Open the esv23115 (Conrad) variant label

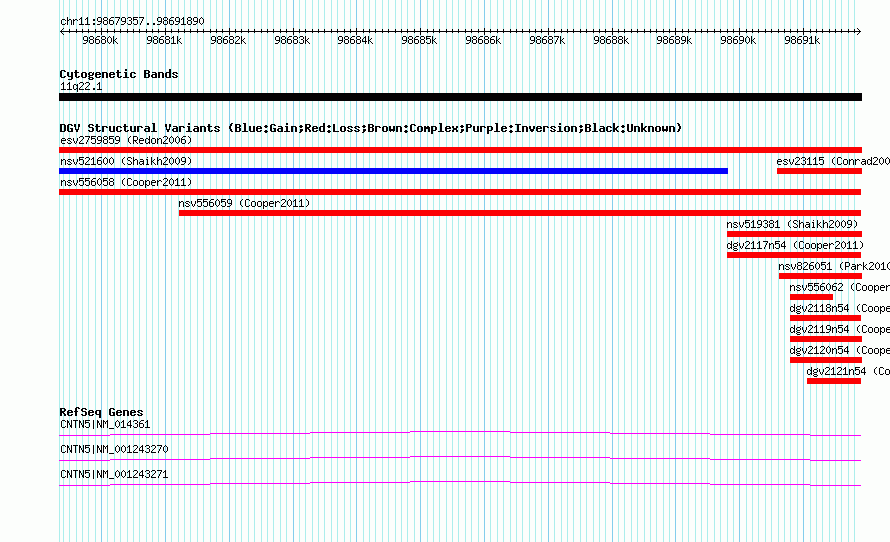[x=833, y=161]
